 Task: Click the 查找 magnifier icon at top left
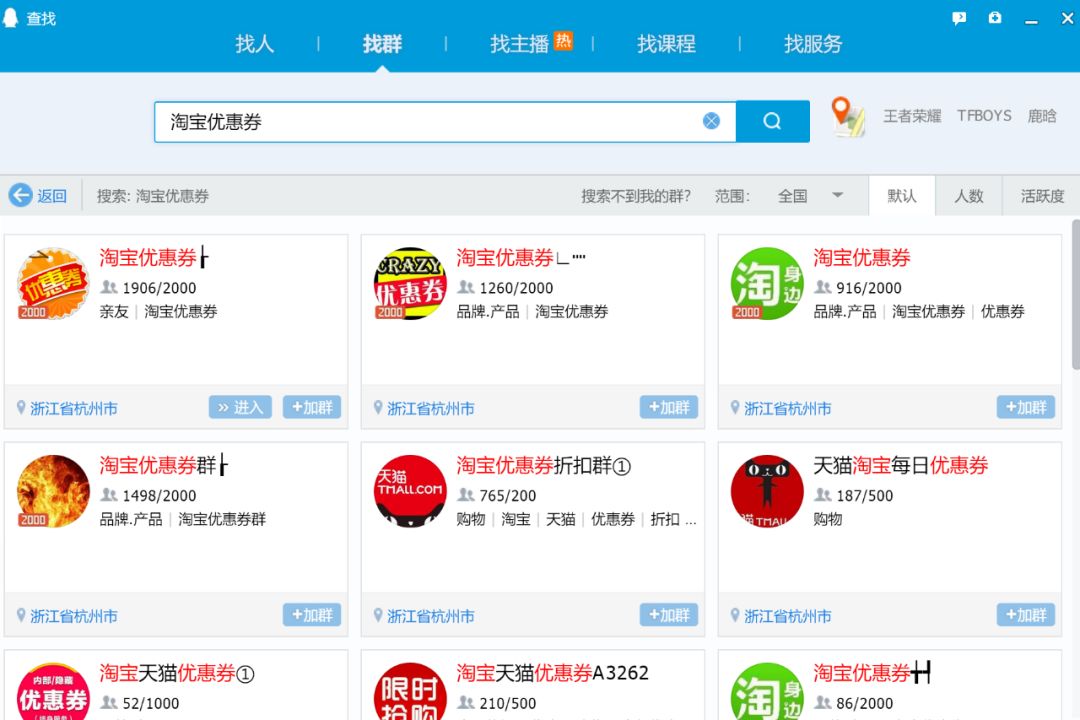pyautogui.click(x=12, y=17)
